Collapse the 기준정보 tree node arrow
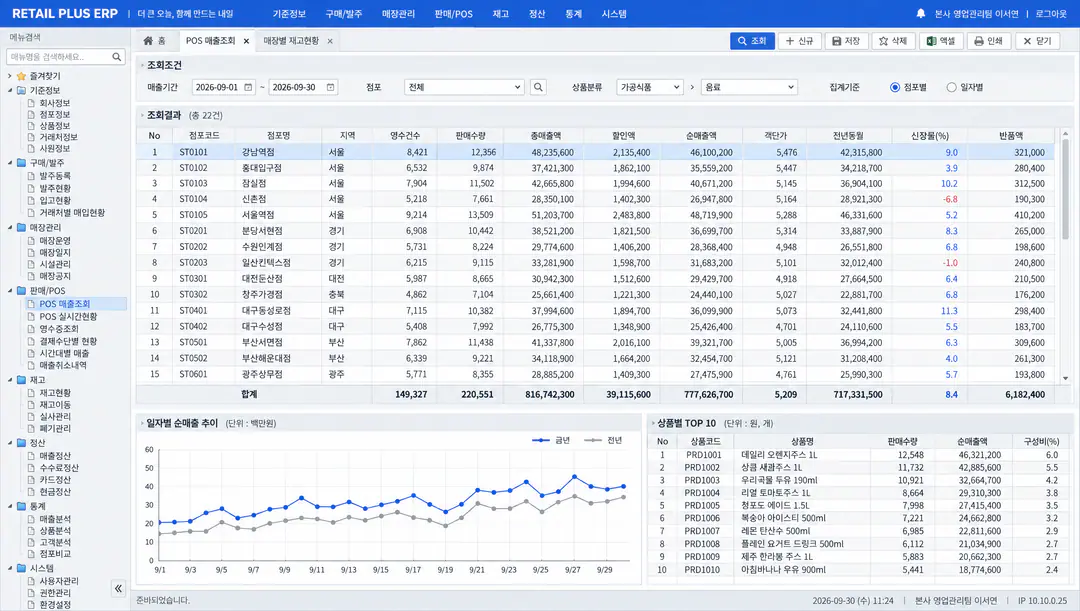Image resolution: width=1080 pixels, height=611 pixels. click(10, 90)
